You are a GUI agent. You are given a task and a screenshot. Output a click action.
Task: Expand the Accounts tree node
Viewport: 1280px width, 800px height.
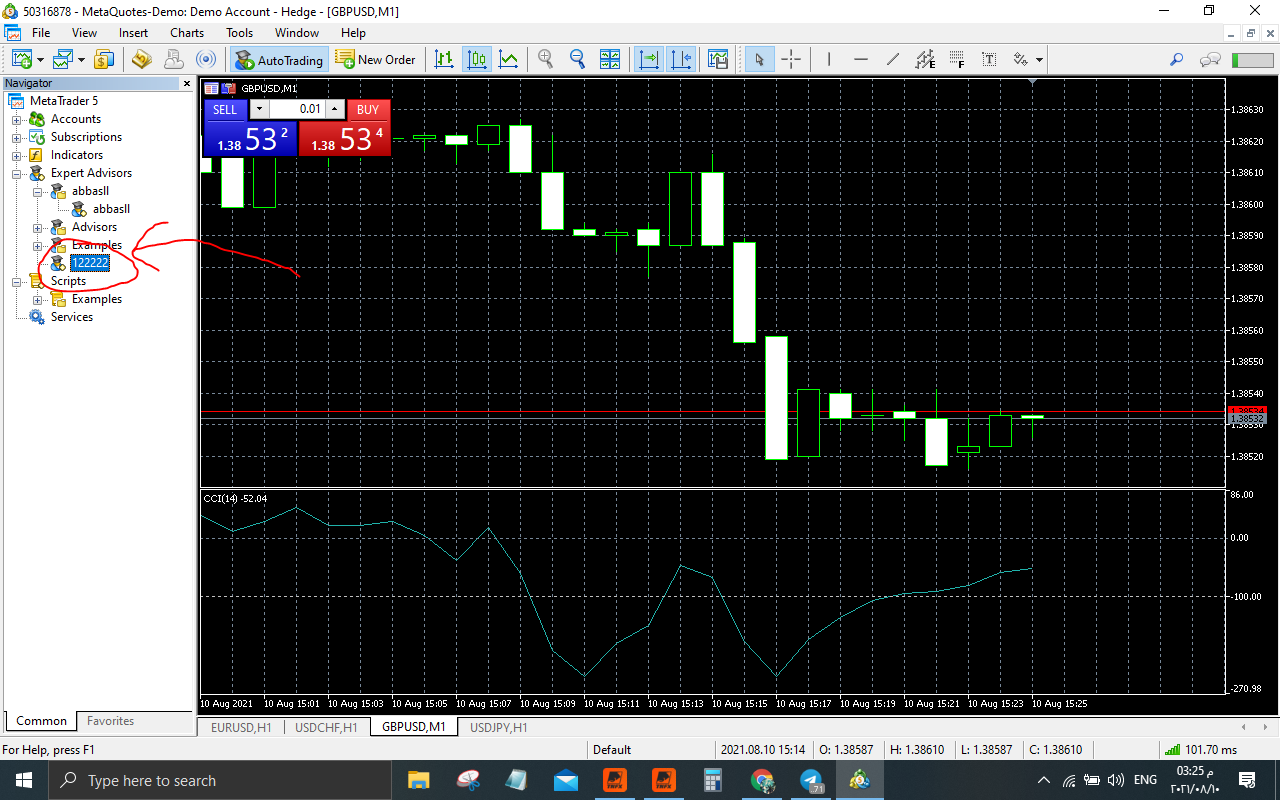[16, 119]
